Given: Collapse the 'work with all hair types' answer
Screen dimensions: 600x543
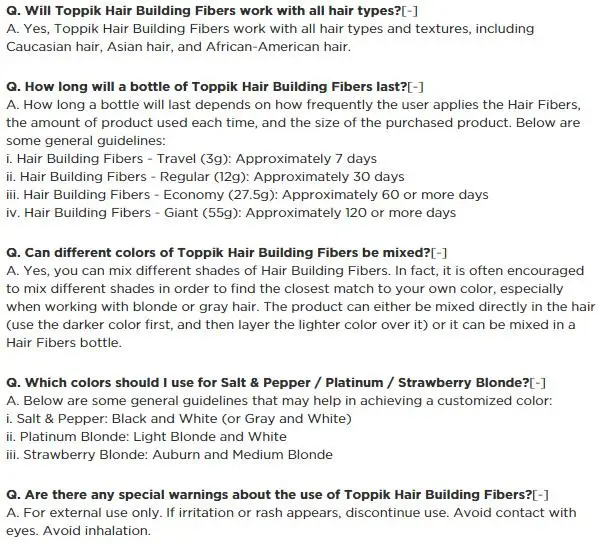Looking at the screenshot, I should [x=409, y=11].
